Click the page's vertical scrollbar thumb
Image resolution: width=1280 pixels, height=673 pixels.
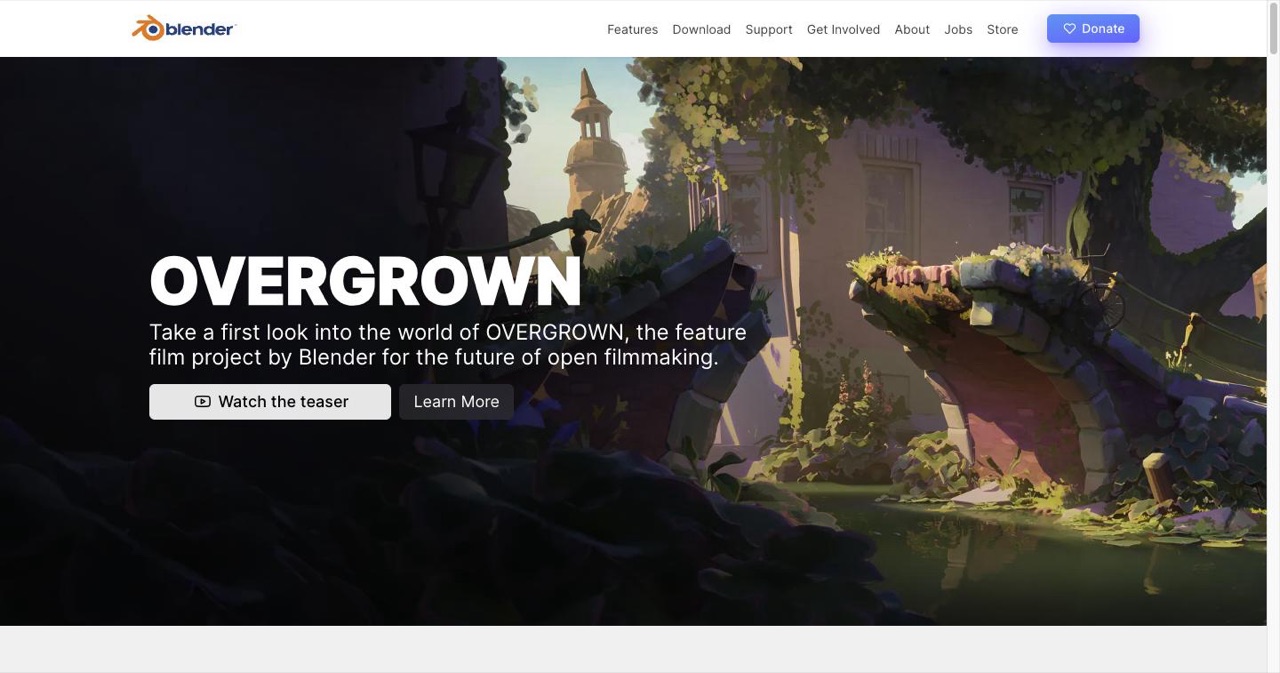click(x=1273, y=30)
